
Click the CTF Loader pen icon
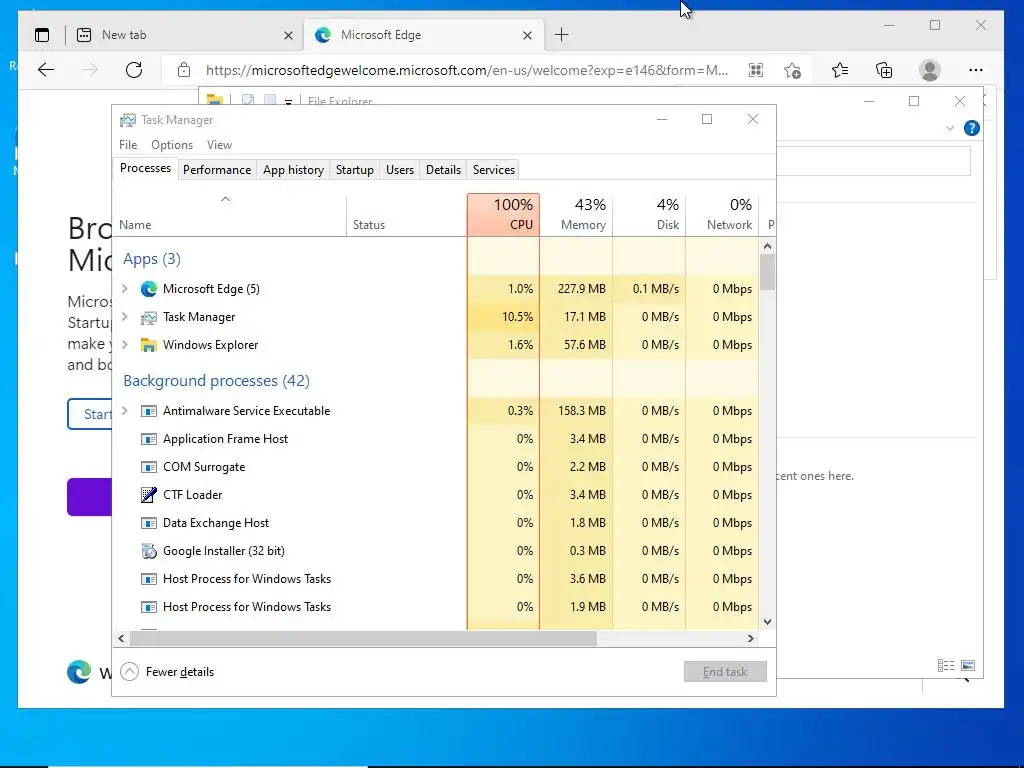point(149,495)
